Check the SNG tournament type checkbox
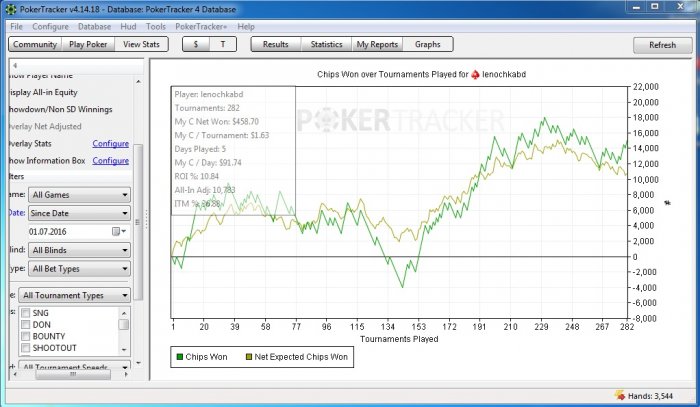Screen dimensions: 700x407 [26, 313]
